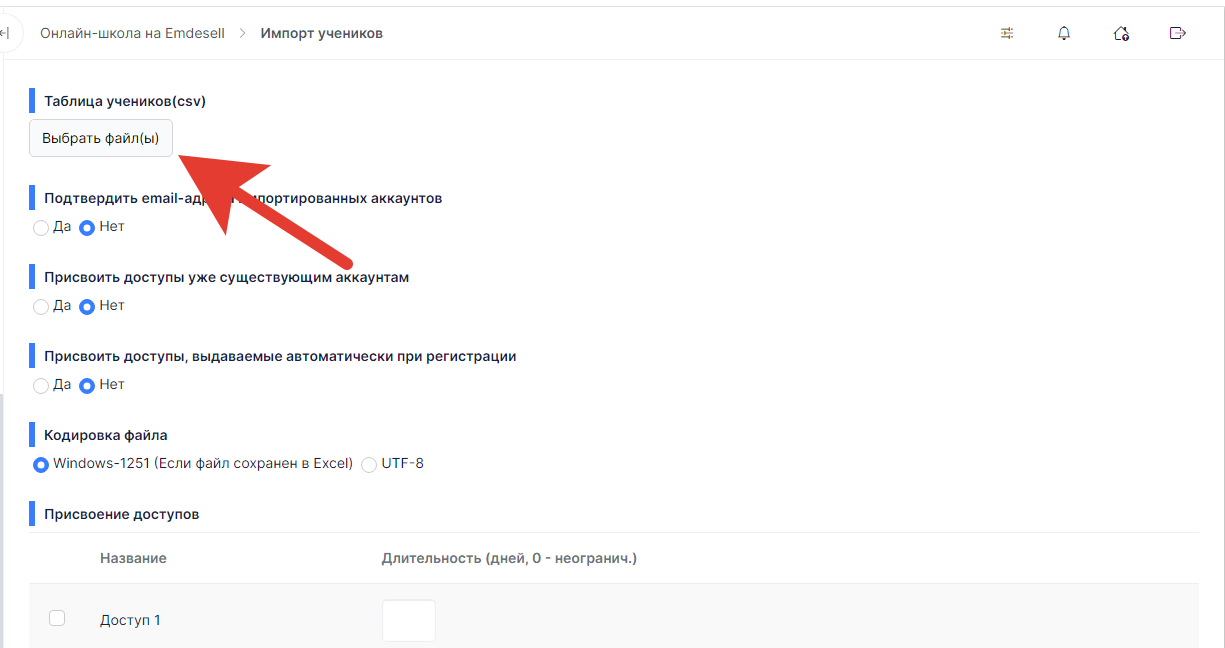Click the Название column header
1225x648 pixels.
(x=133, y=558)
